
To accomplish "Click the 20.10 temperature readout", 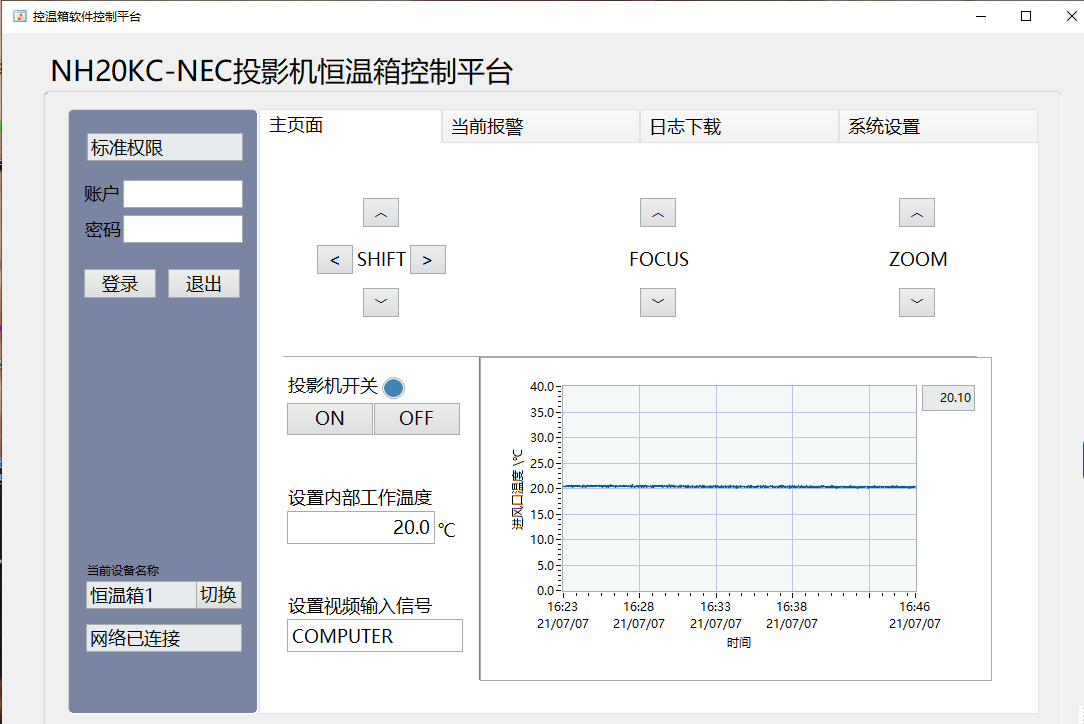I will point(948,398).
